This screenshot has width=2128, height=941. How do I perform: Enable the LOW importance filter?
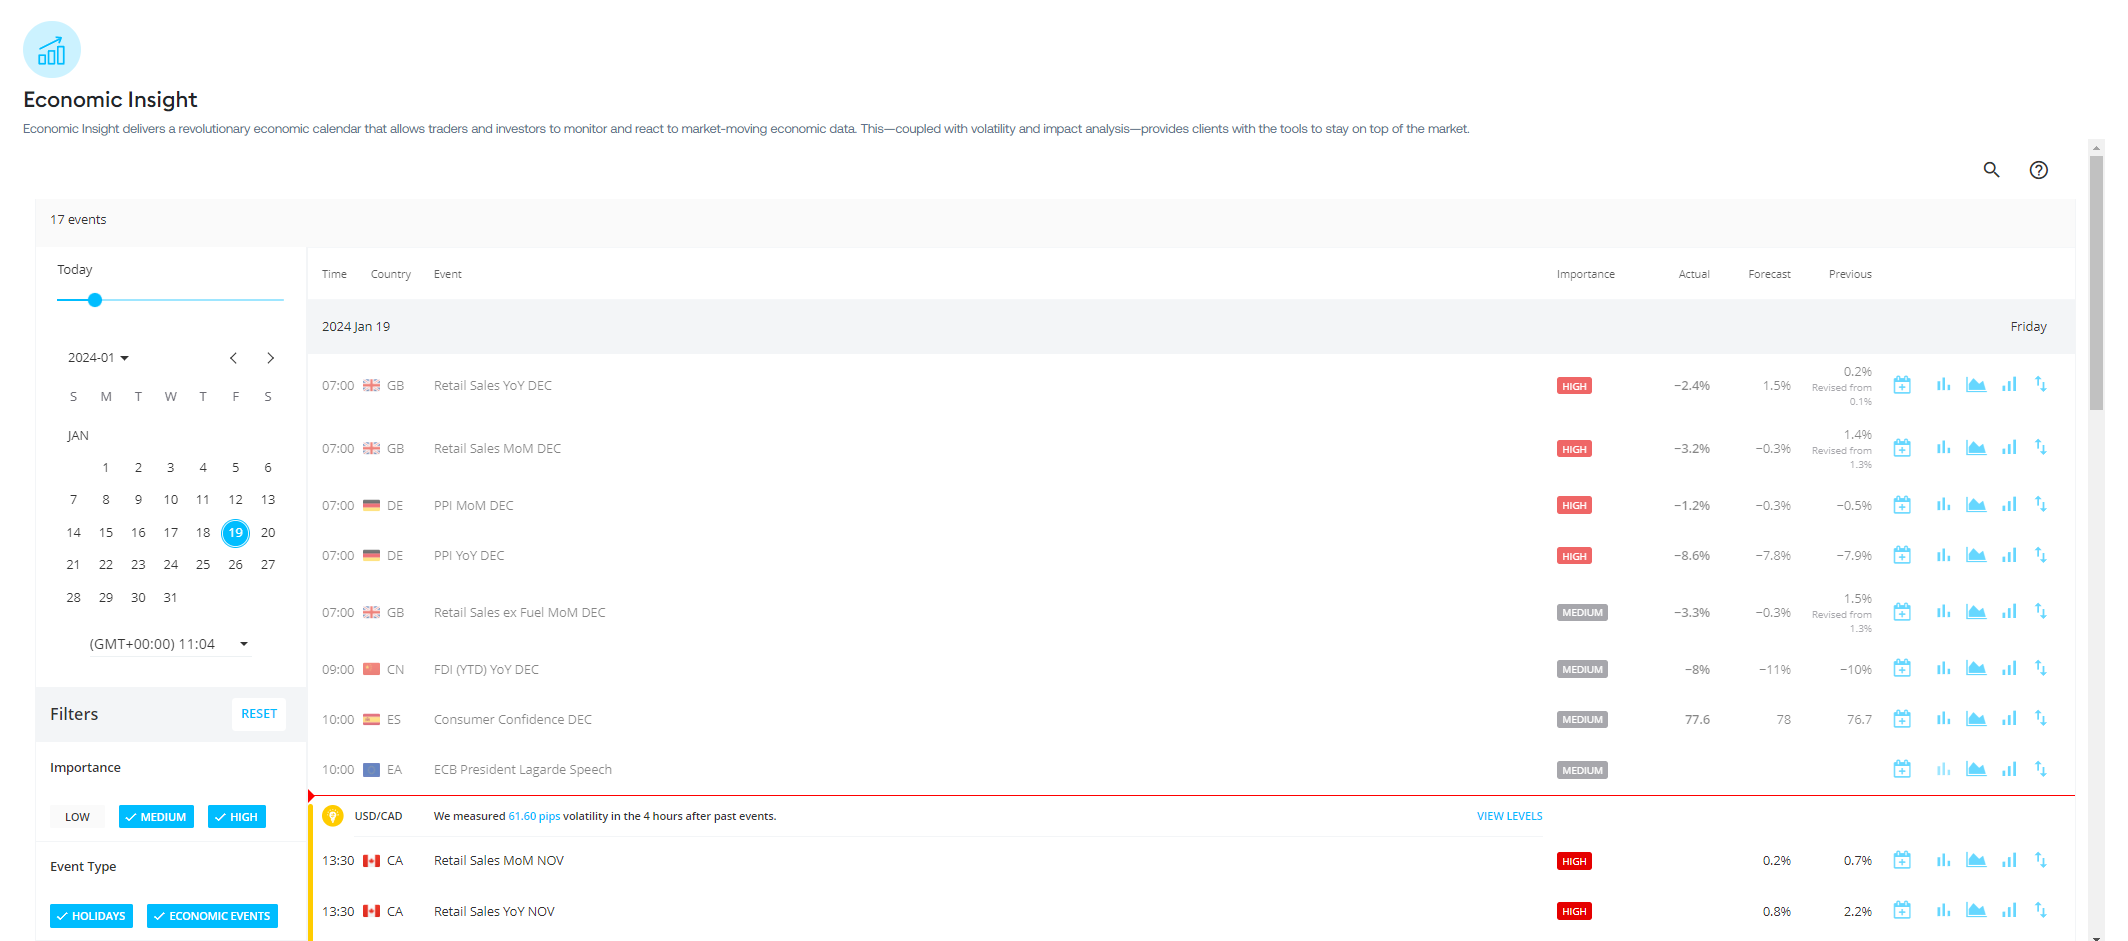pyautogui.click(x=77, y=817)
